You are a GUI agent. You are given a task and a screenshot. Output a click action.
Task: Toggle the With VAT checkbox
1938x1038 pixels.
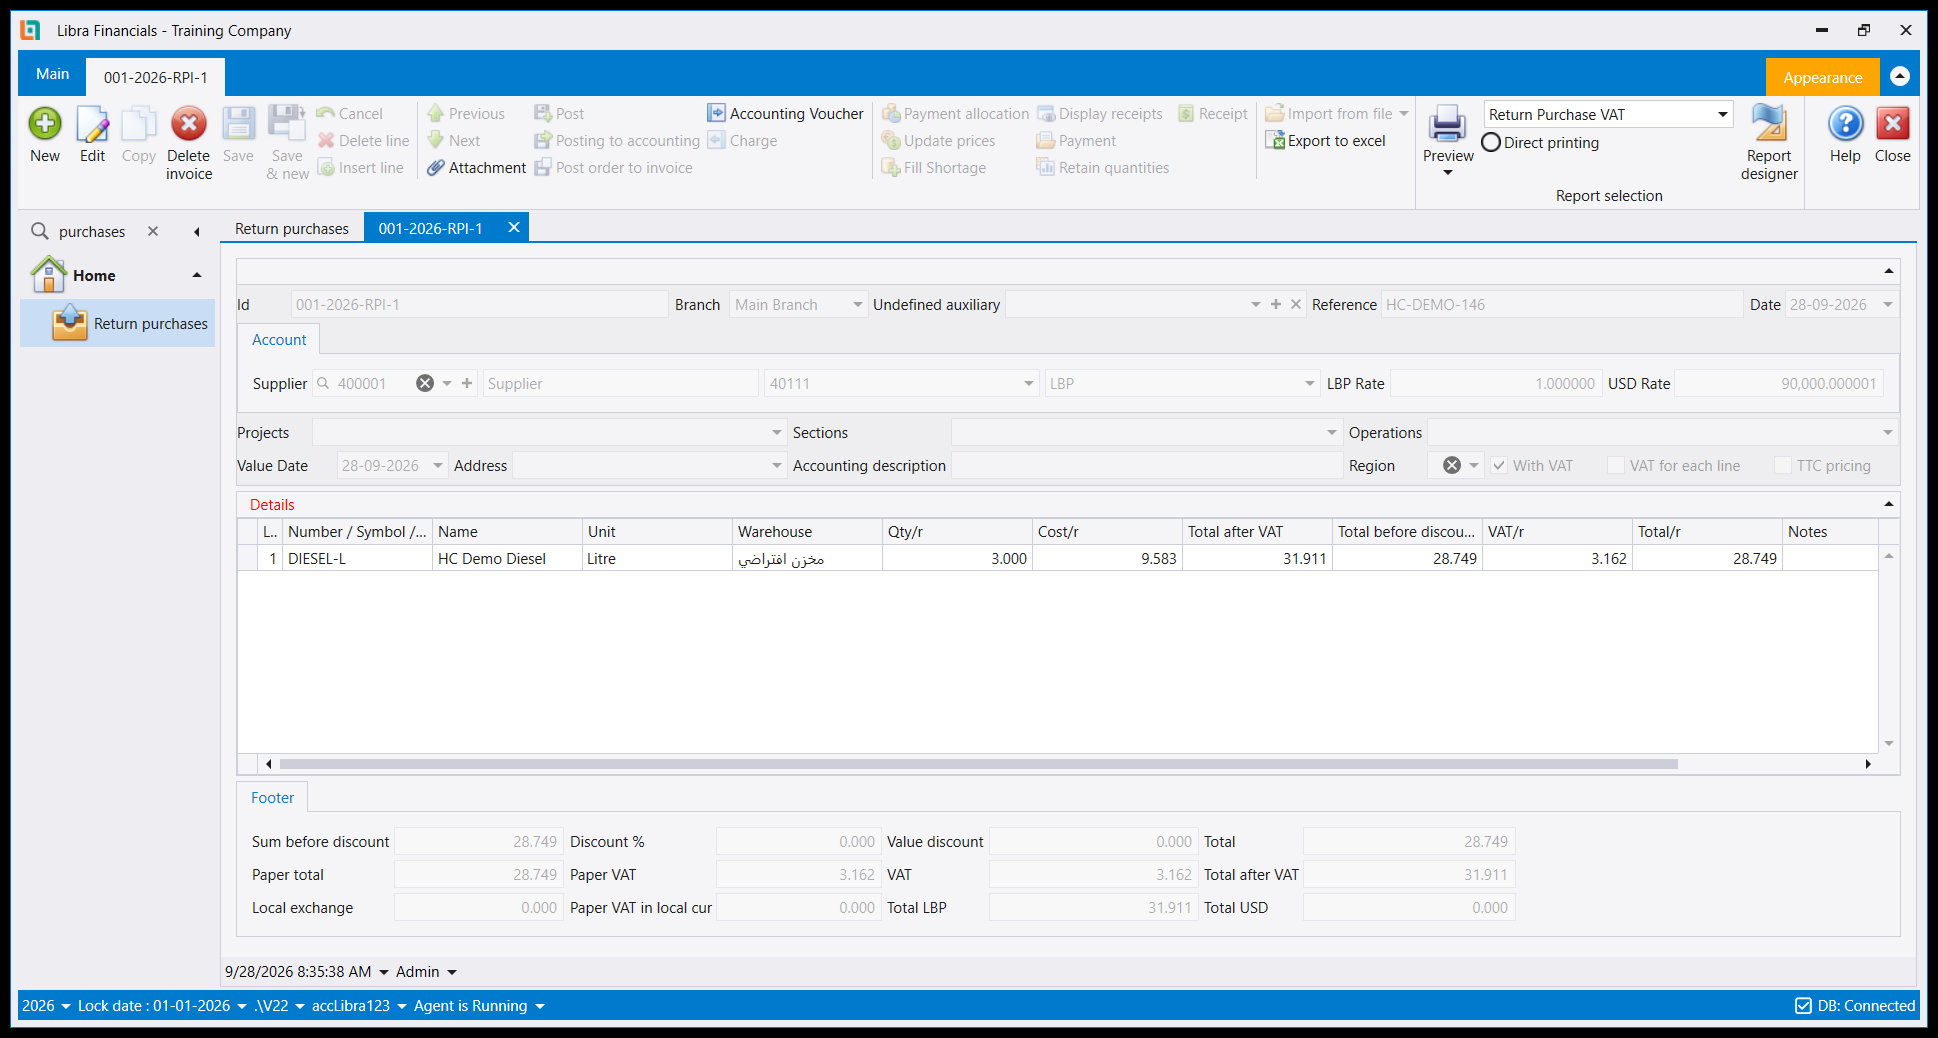(1499, 466)
